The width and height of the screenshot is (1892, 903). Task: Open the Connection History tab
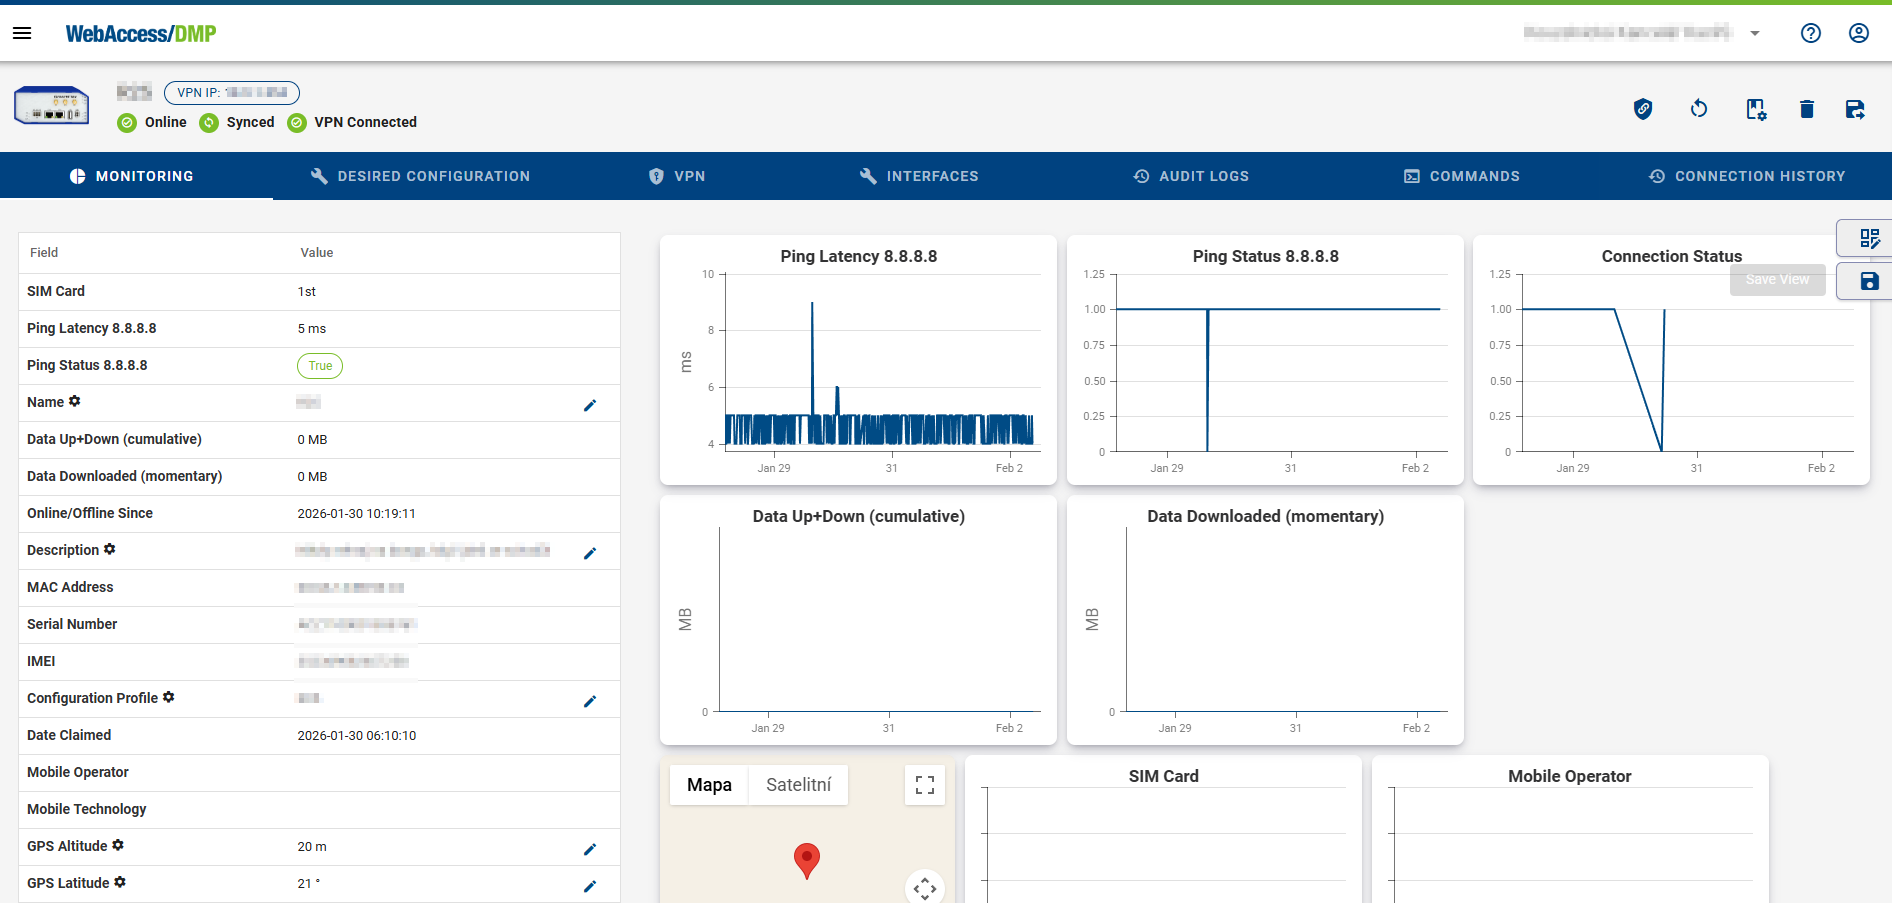click(x=1746, y=176)
